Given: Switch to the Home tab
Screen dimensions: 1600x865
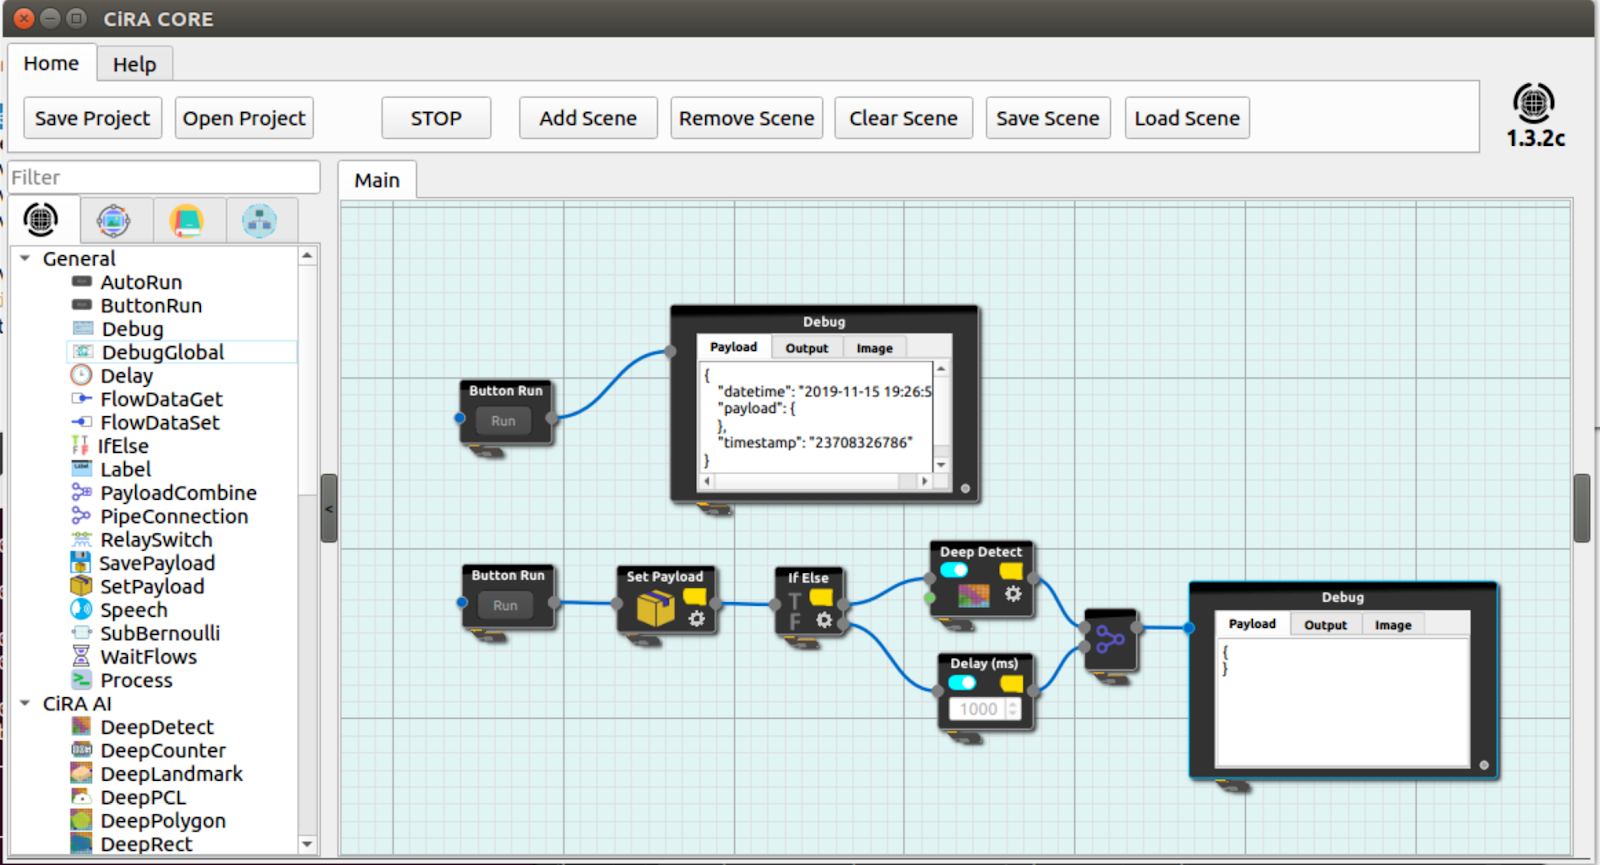Looking at the screenshot, I should (51, 63).
